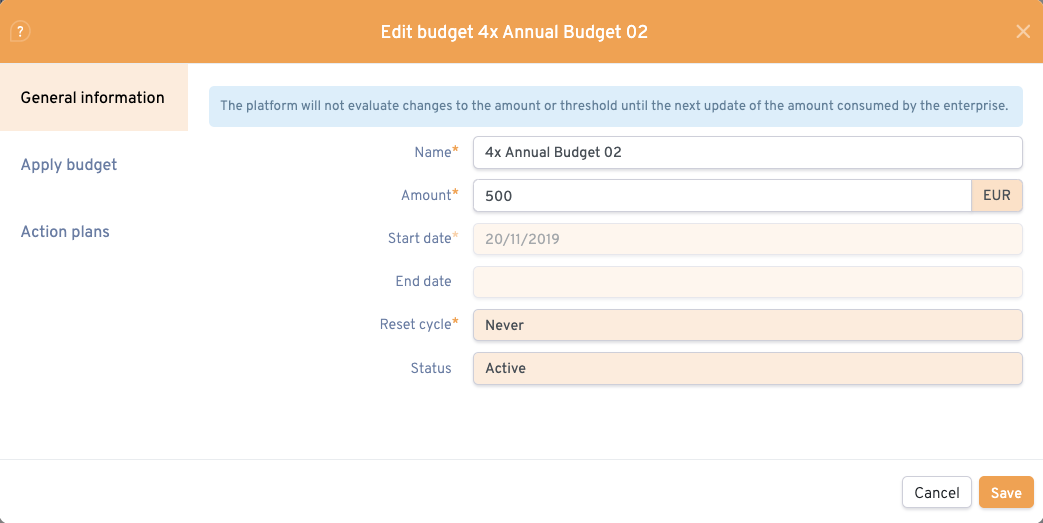The width and height of the screenshot is (1043, 523).
Task: Select the blue platform notice text
Action: click(614, 106)
